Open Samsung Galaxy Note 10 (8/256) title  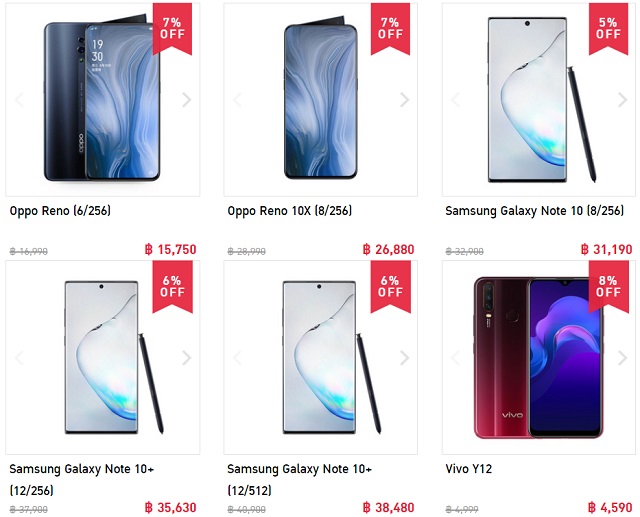pos(534,211)
